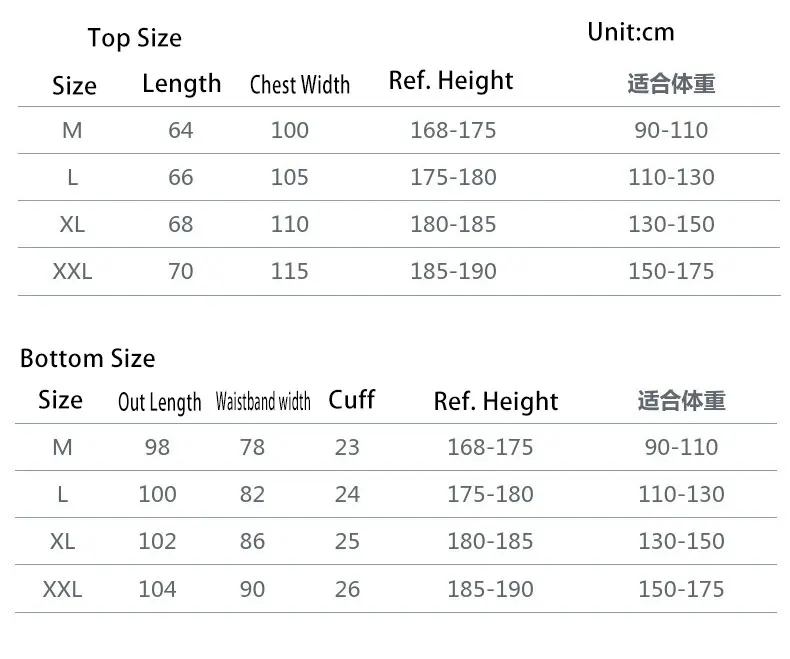The height and width of the screenshot is (659, 790).
Task: Click waistband width value 82
Action: pyautogui.click(x=252, y=494)
